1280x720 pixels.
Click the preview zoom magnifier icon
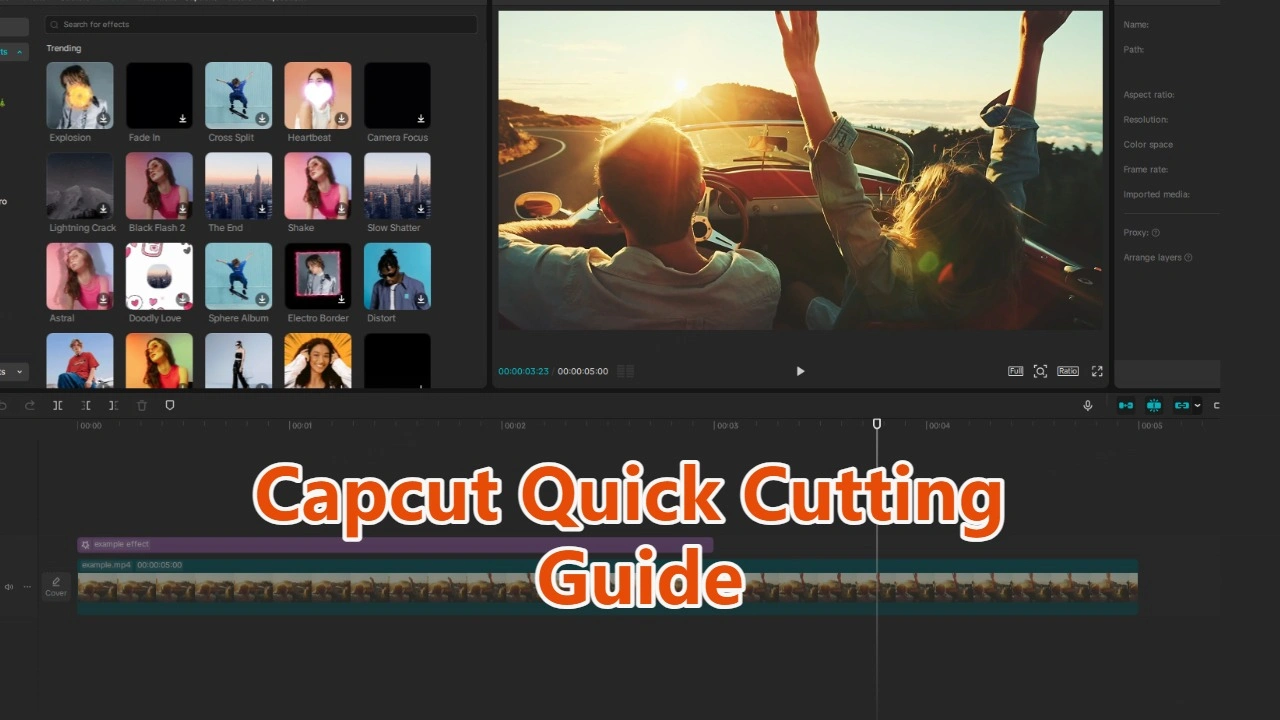(1040, 371)
